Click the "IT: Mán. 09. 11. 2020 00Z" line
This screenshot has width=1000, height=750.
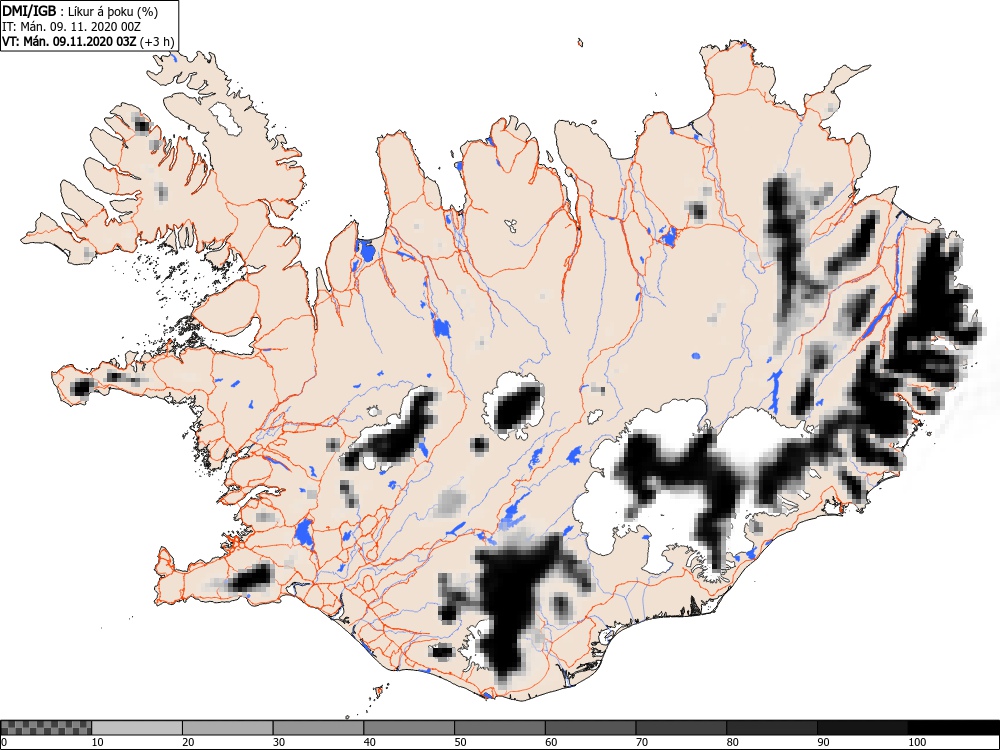71,27
